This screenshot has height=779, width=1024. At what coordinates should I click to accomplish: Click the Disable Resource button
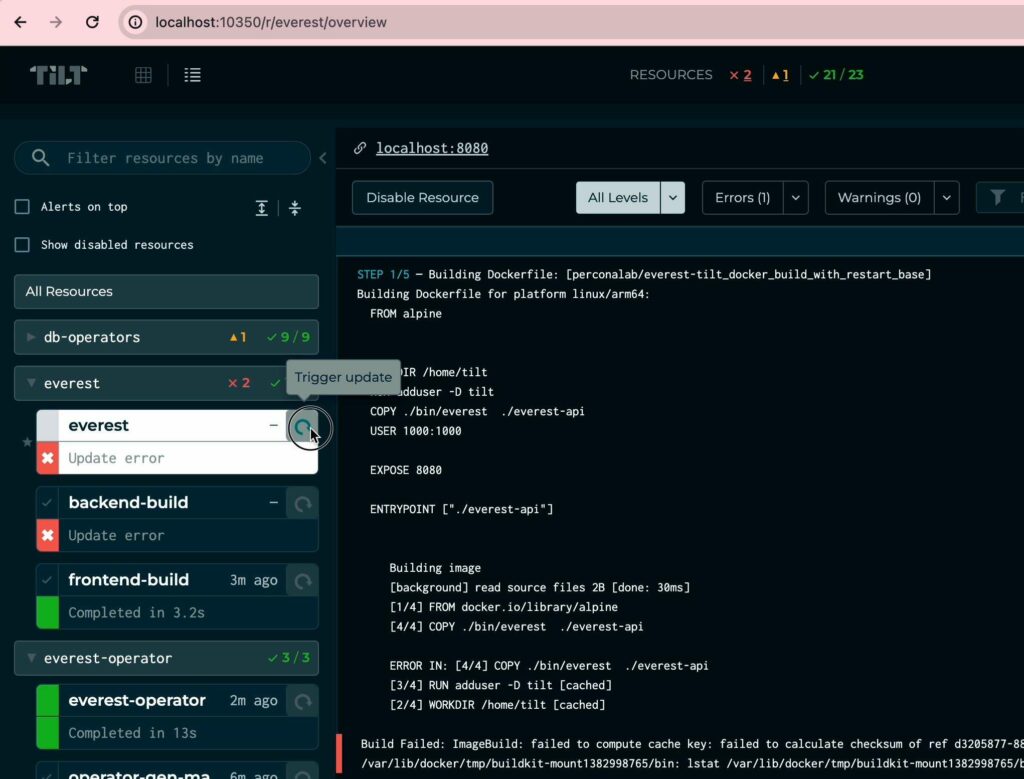pos(422,197)
